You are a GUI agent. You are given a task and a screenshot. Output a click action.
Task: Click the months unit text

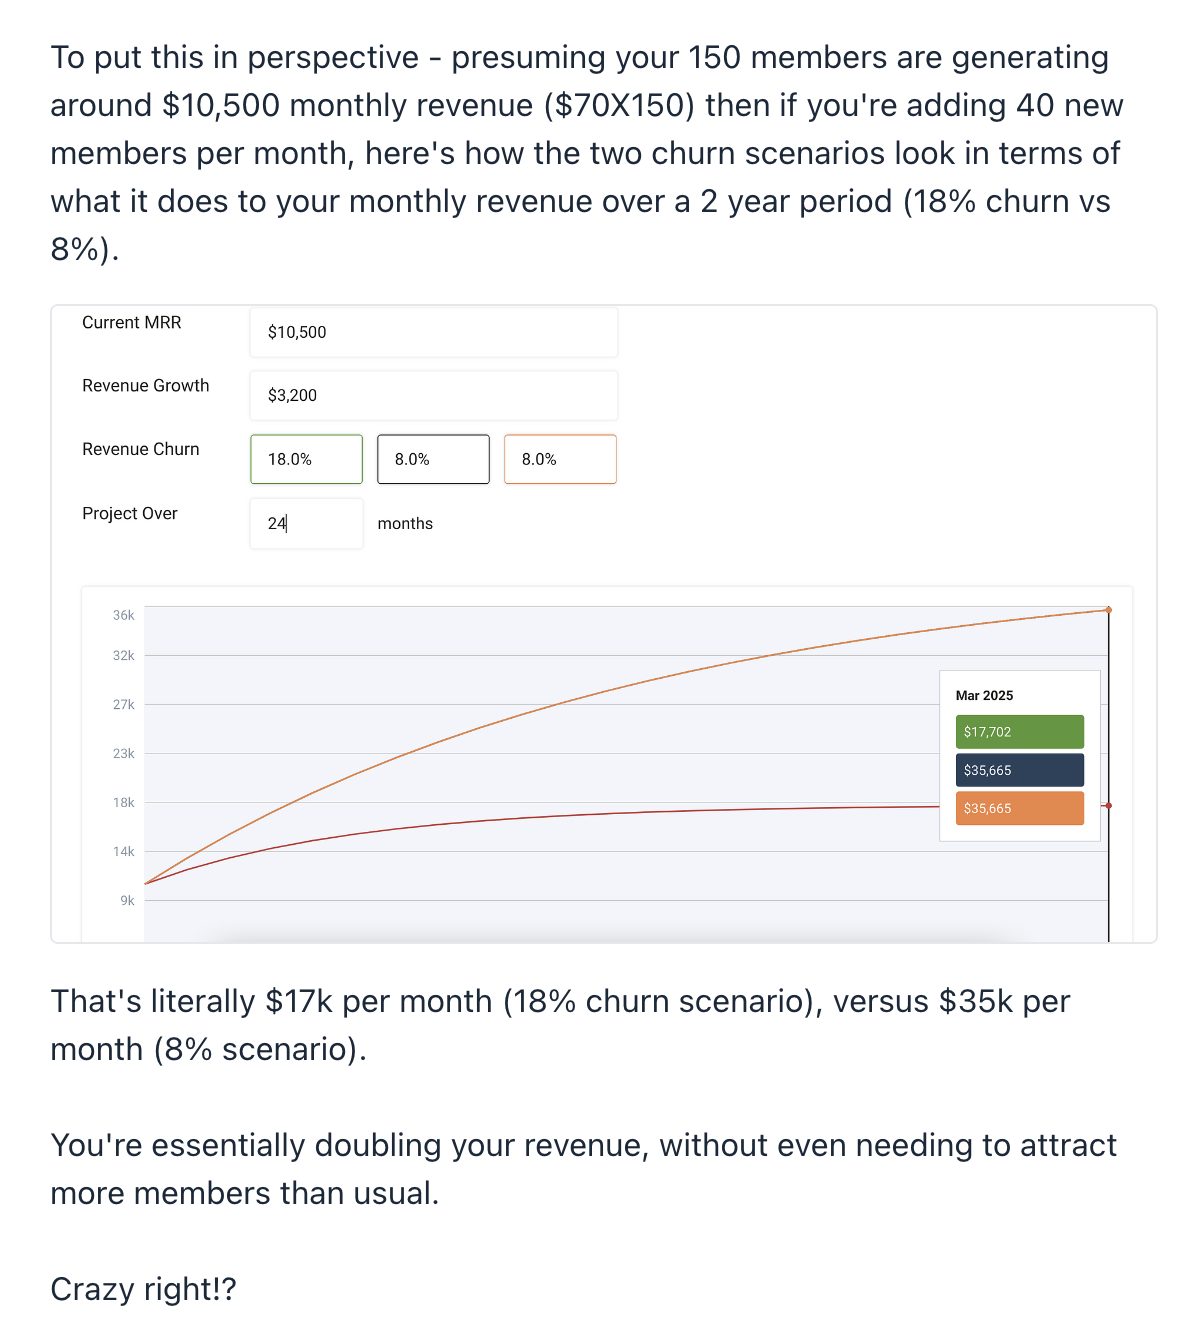point(405,523)
